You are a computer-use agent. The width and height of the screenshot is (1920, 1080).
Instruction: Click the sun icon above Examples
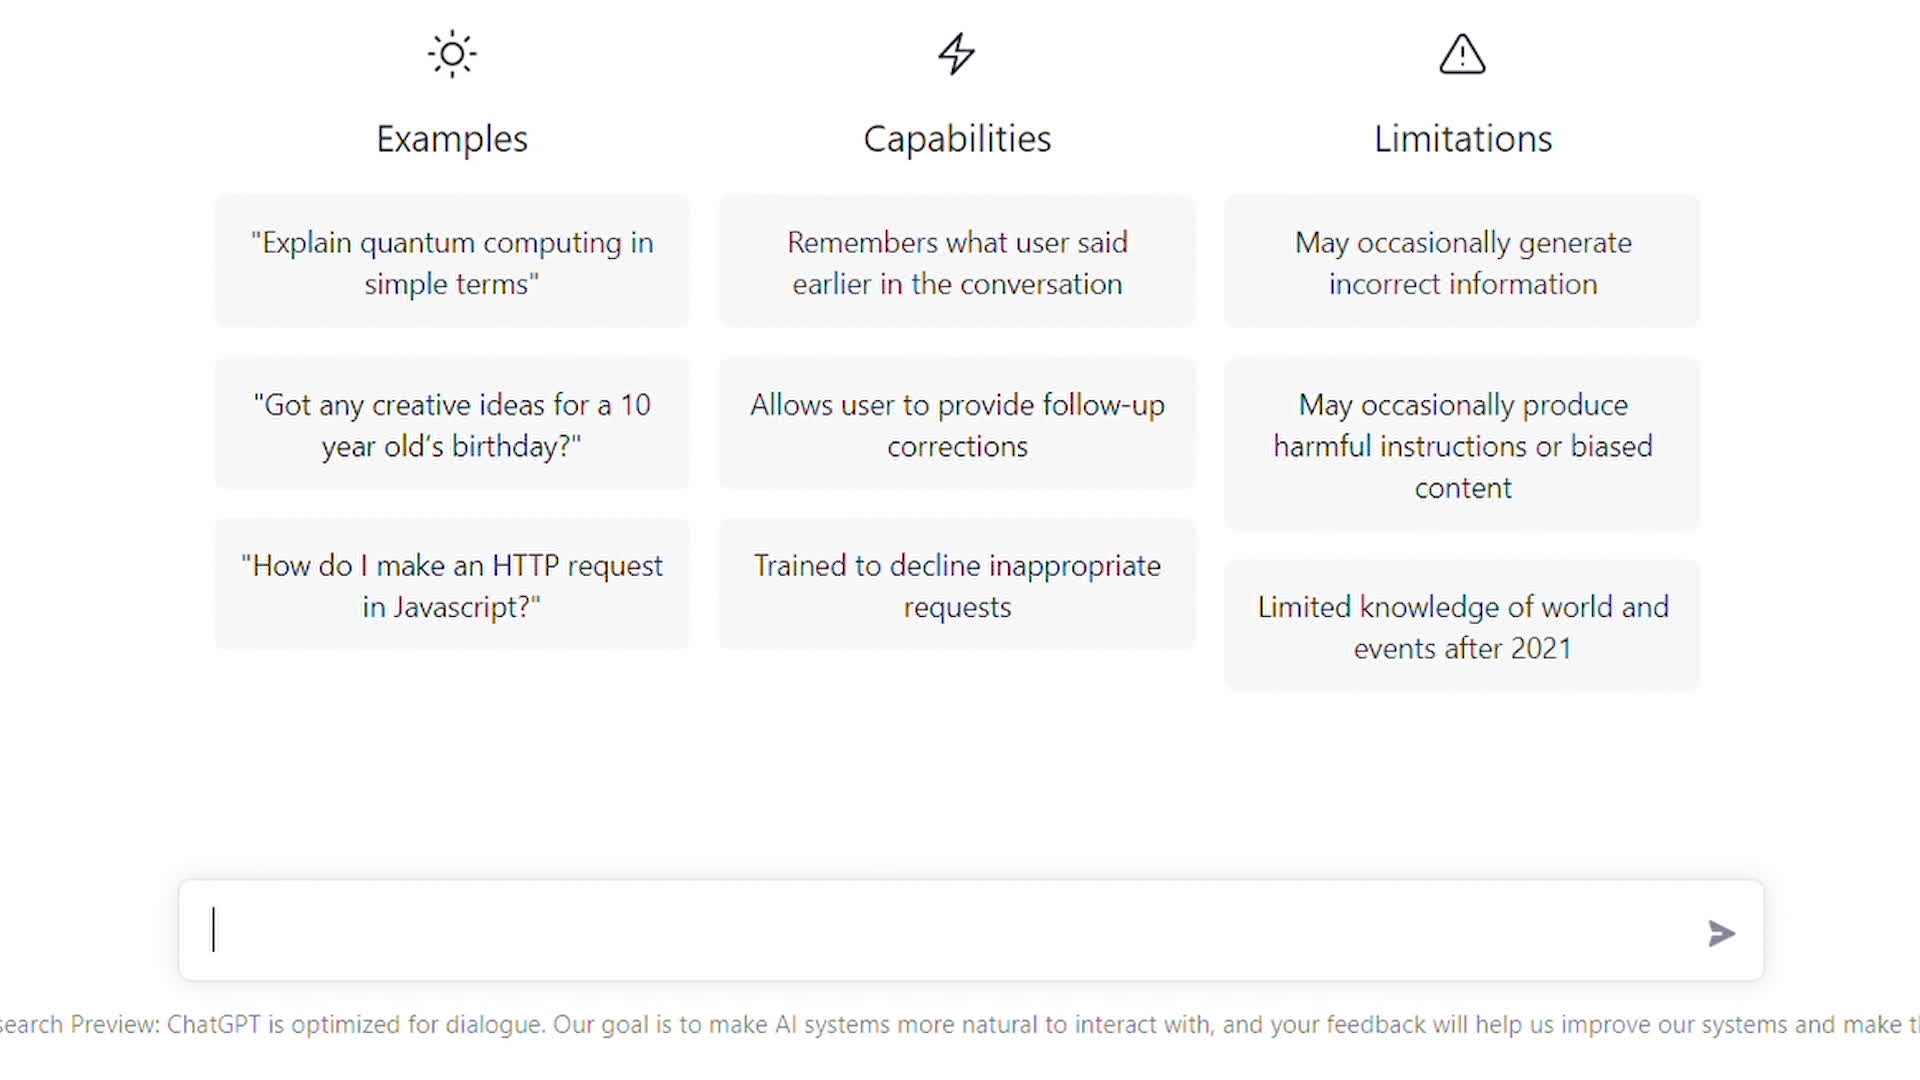[452, 54]
